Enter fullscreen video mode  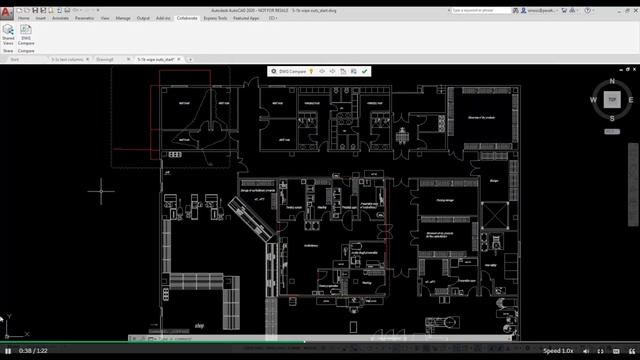click(600, 351)
